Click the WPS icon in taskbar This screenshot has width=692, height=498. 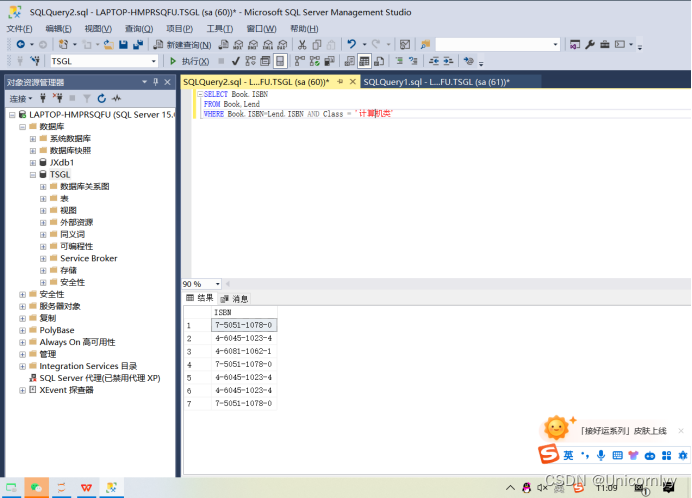(x=86, y=487)
